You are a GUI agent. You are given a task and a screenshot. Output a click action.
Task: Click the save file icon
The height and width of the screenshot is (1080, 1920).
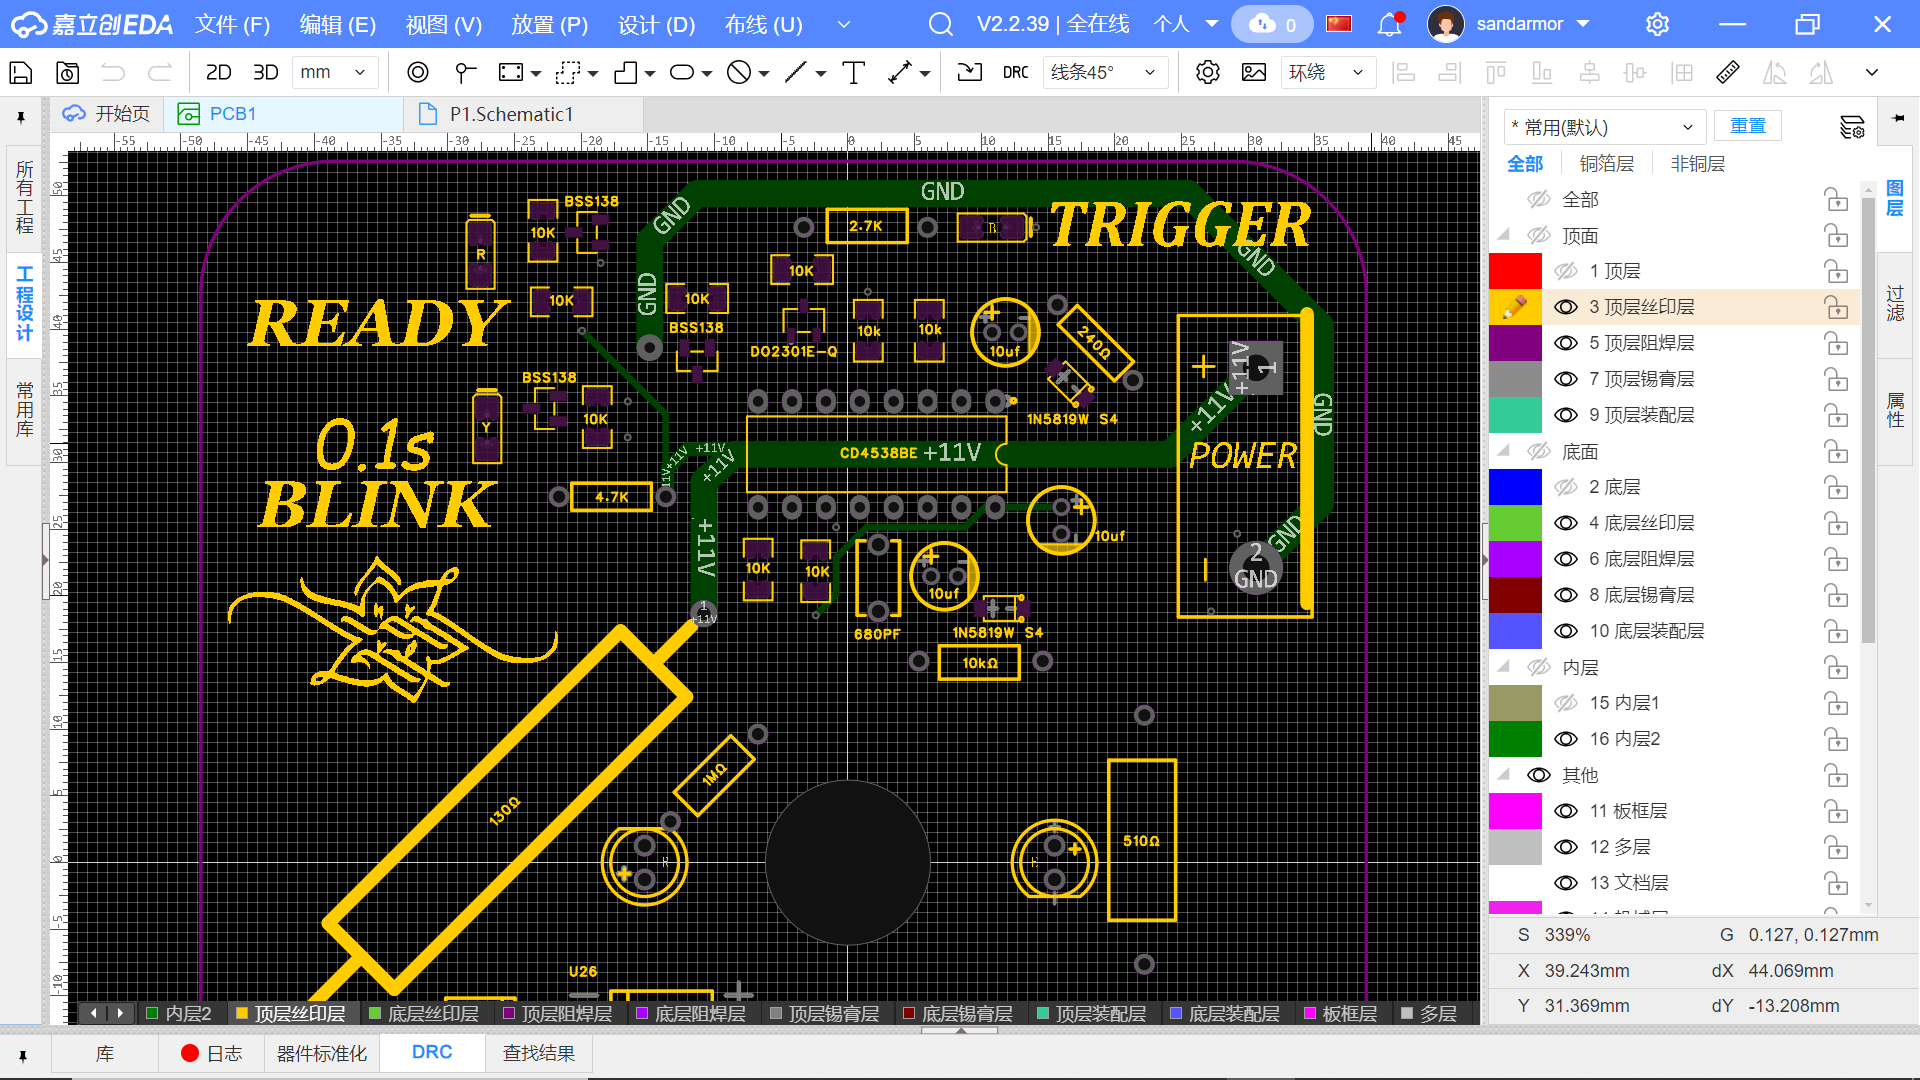[x=21, y=72]
